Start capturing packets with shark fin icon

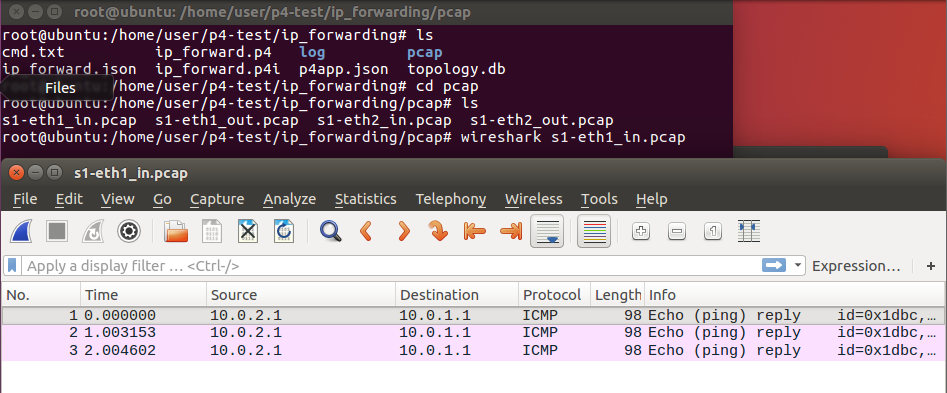click(x=22, y=231)
